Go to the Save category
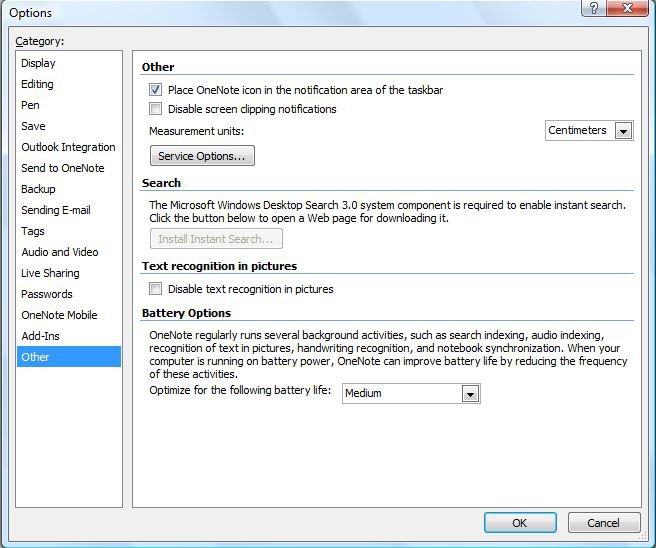656x548 pixels. [69, 126]
